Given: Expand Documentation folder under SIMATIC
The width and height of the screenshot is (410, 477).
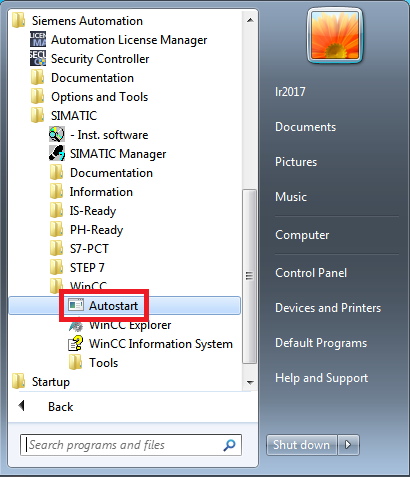Looking at the screenshot, I should (101, 173).
